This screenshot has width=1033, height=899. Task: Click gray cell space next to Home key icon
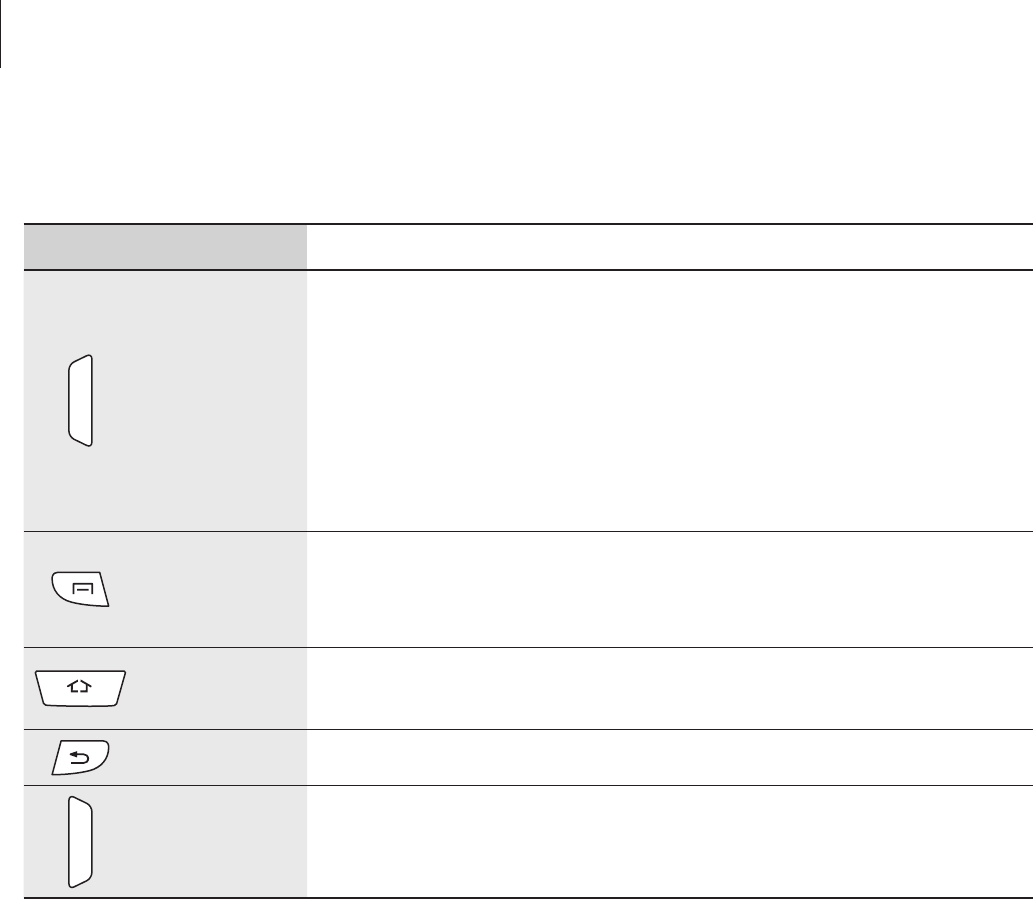[217, 688]
